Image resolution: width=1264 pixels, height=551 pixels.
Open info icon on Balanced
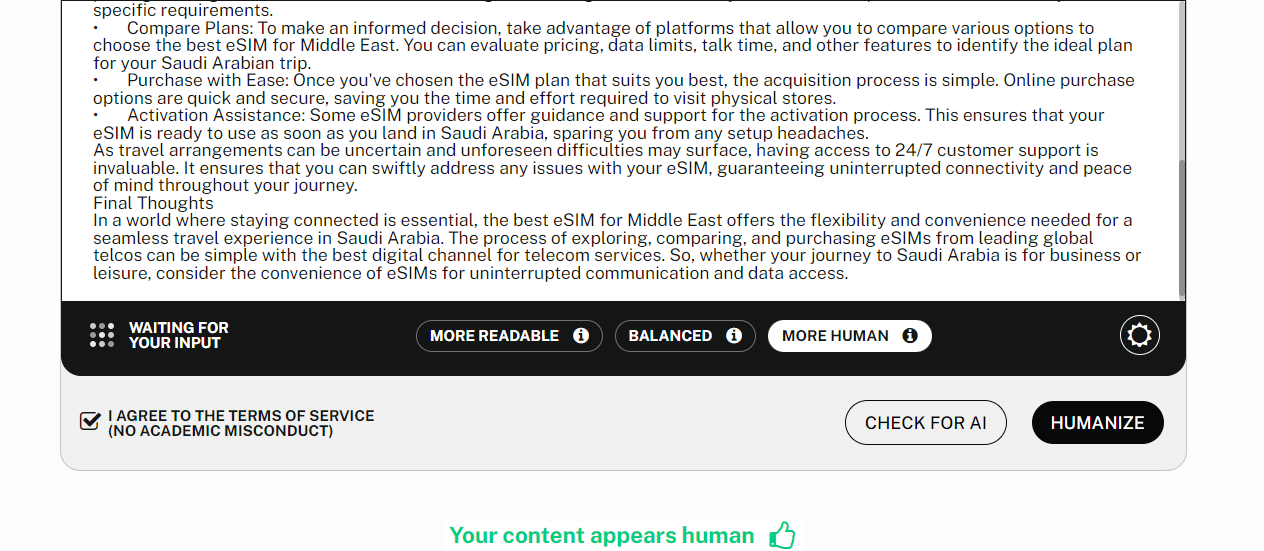tap(734, 336)
